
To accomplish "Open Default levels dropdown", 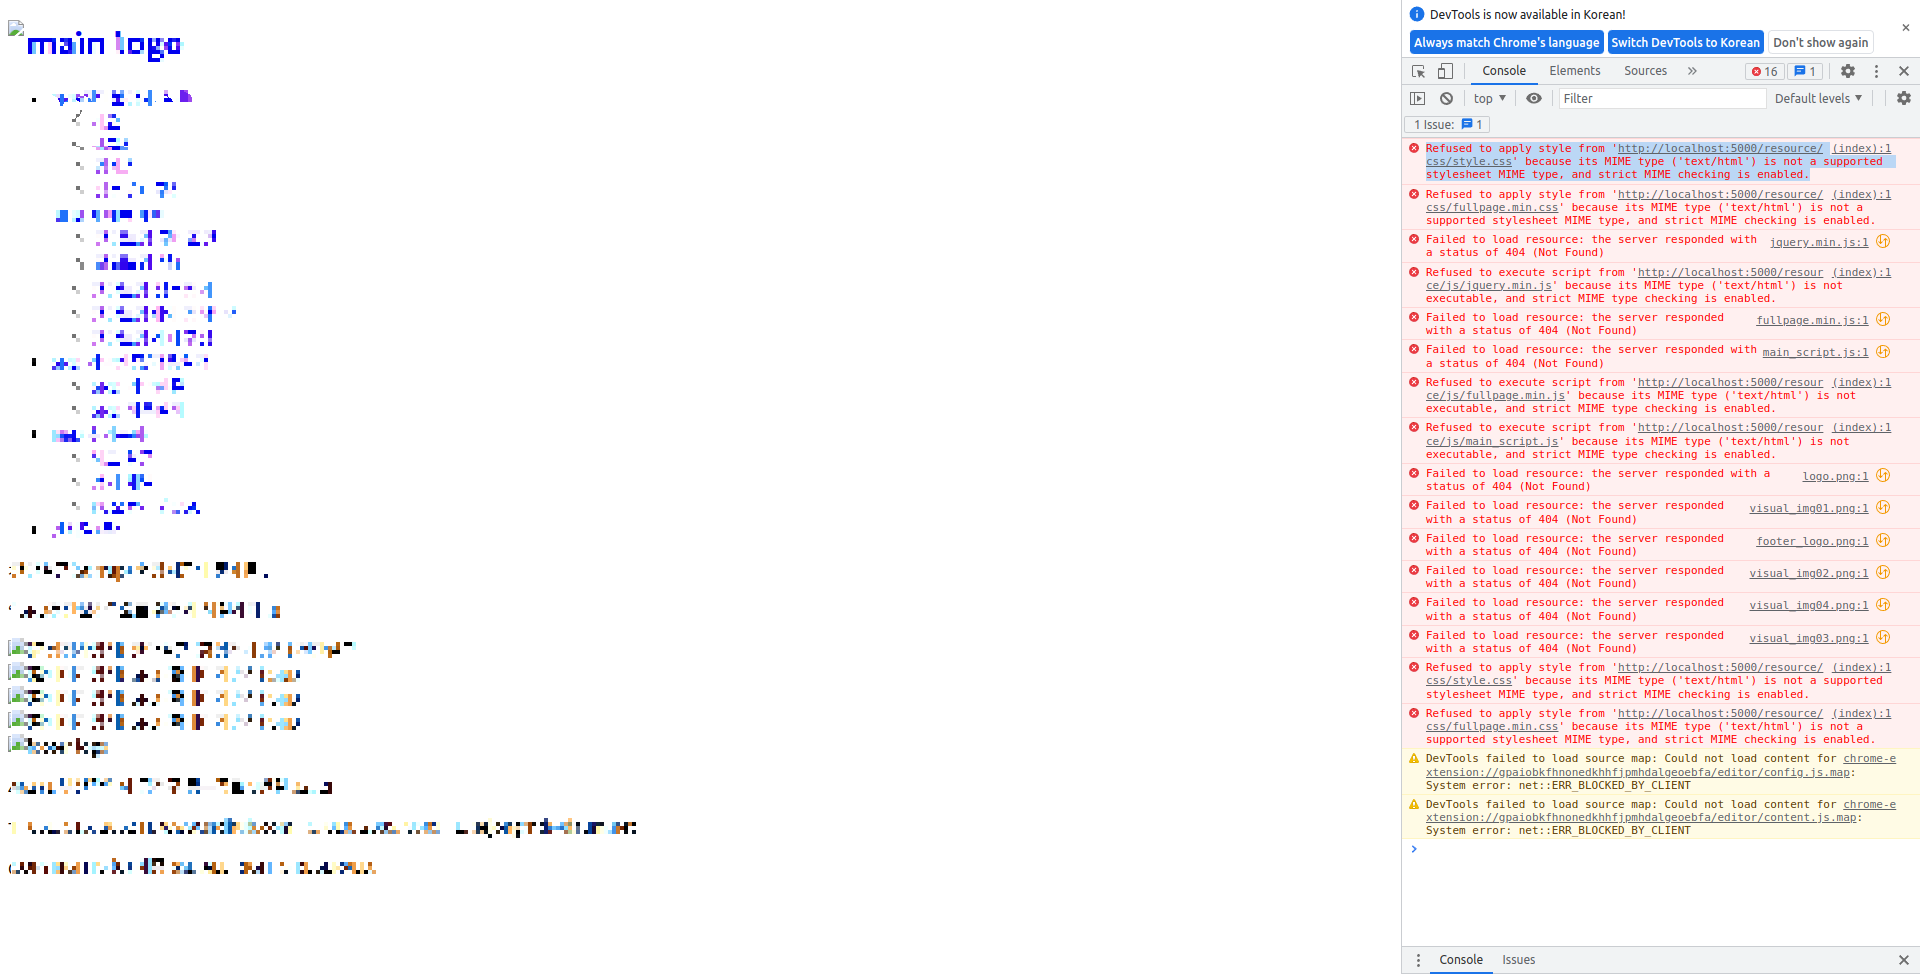I will [1818, 98].
